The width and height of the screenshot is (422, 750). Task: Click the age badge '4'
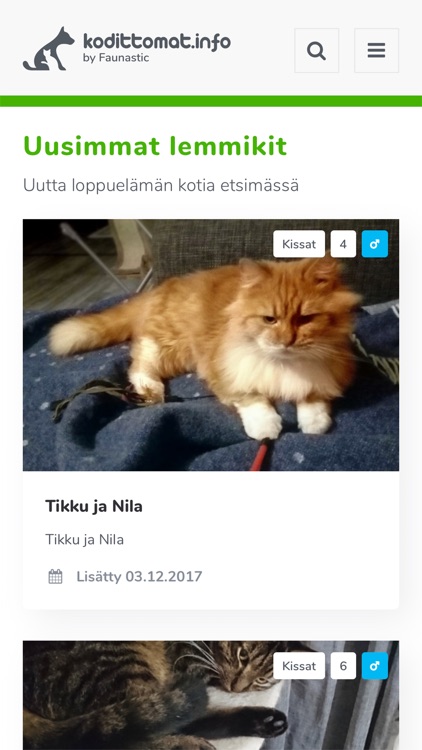click(x=343, y=244)
